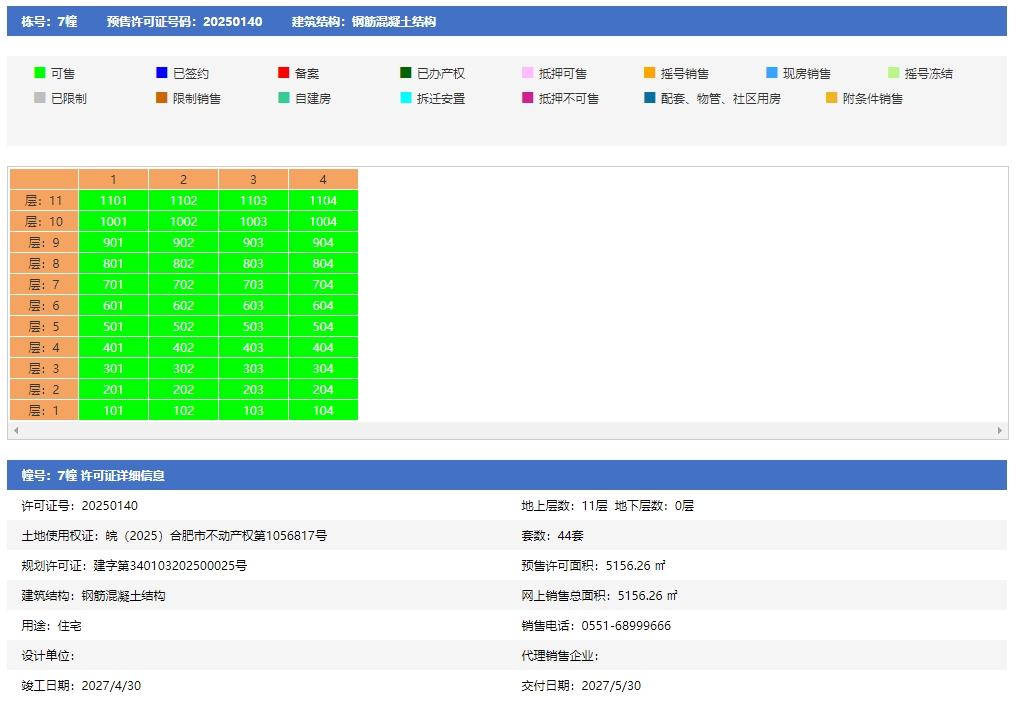
Task: Click the light green 摇号冻结 swatch
Action: [x=894, y=73]
